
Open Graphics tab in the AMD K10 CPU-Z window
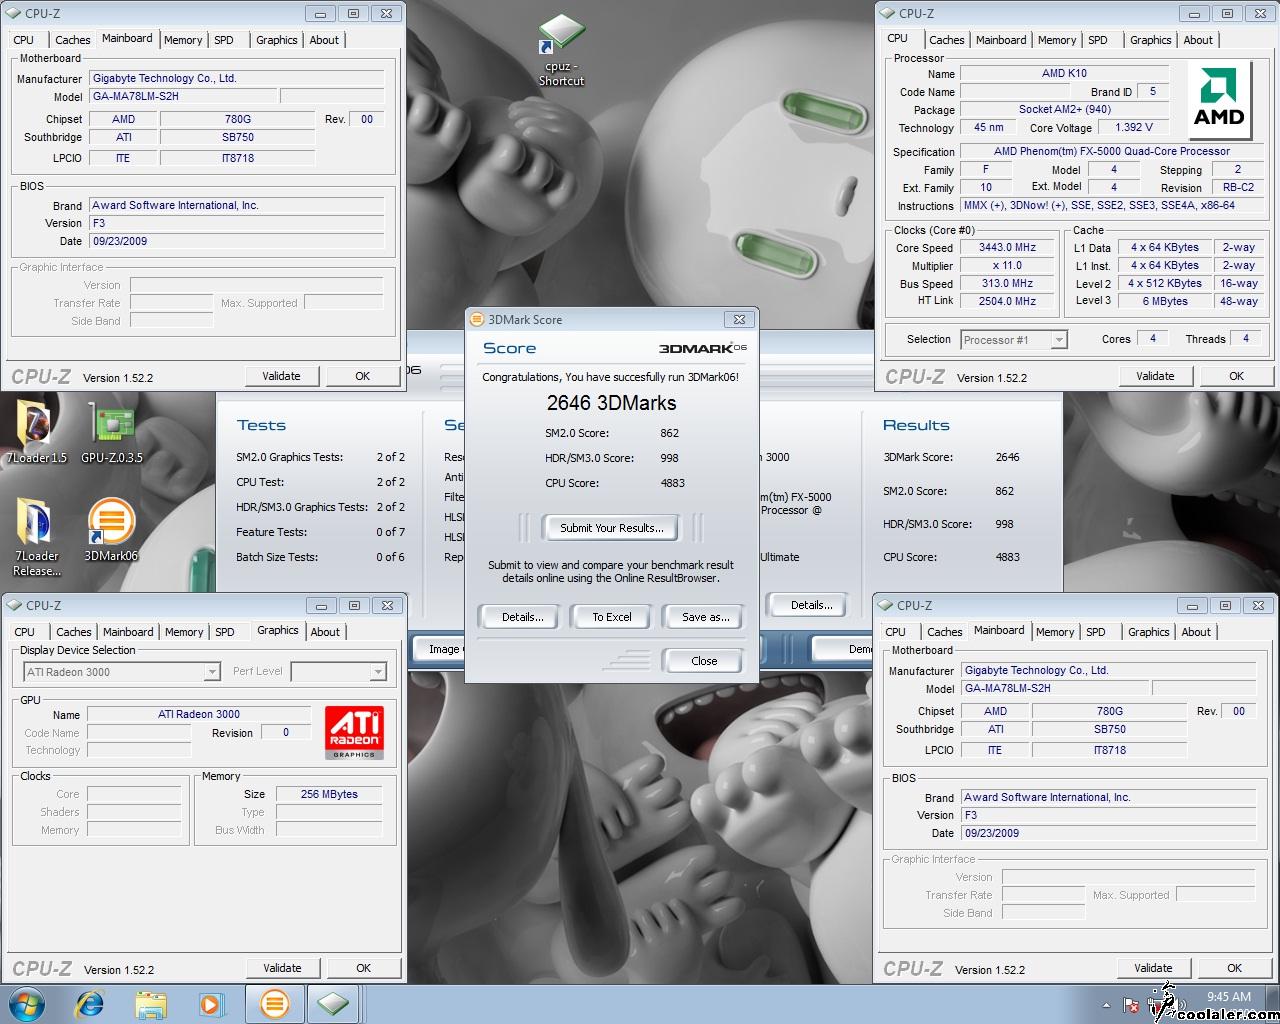[x=1150, y=40]
